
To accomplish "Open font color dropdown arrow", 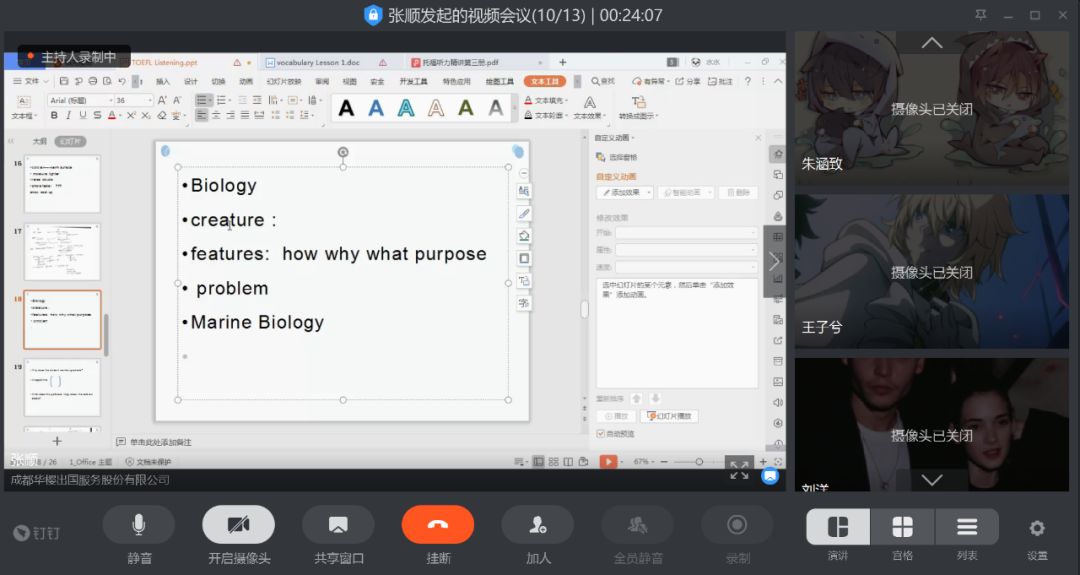I will click(x=121, y=116).
